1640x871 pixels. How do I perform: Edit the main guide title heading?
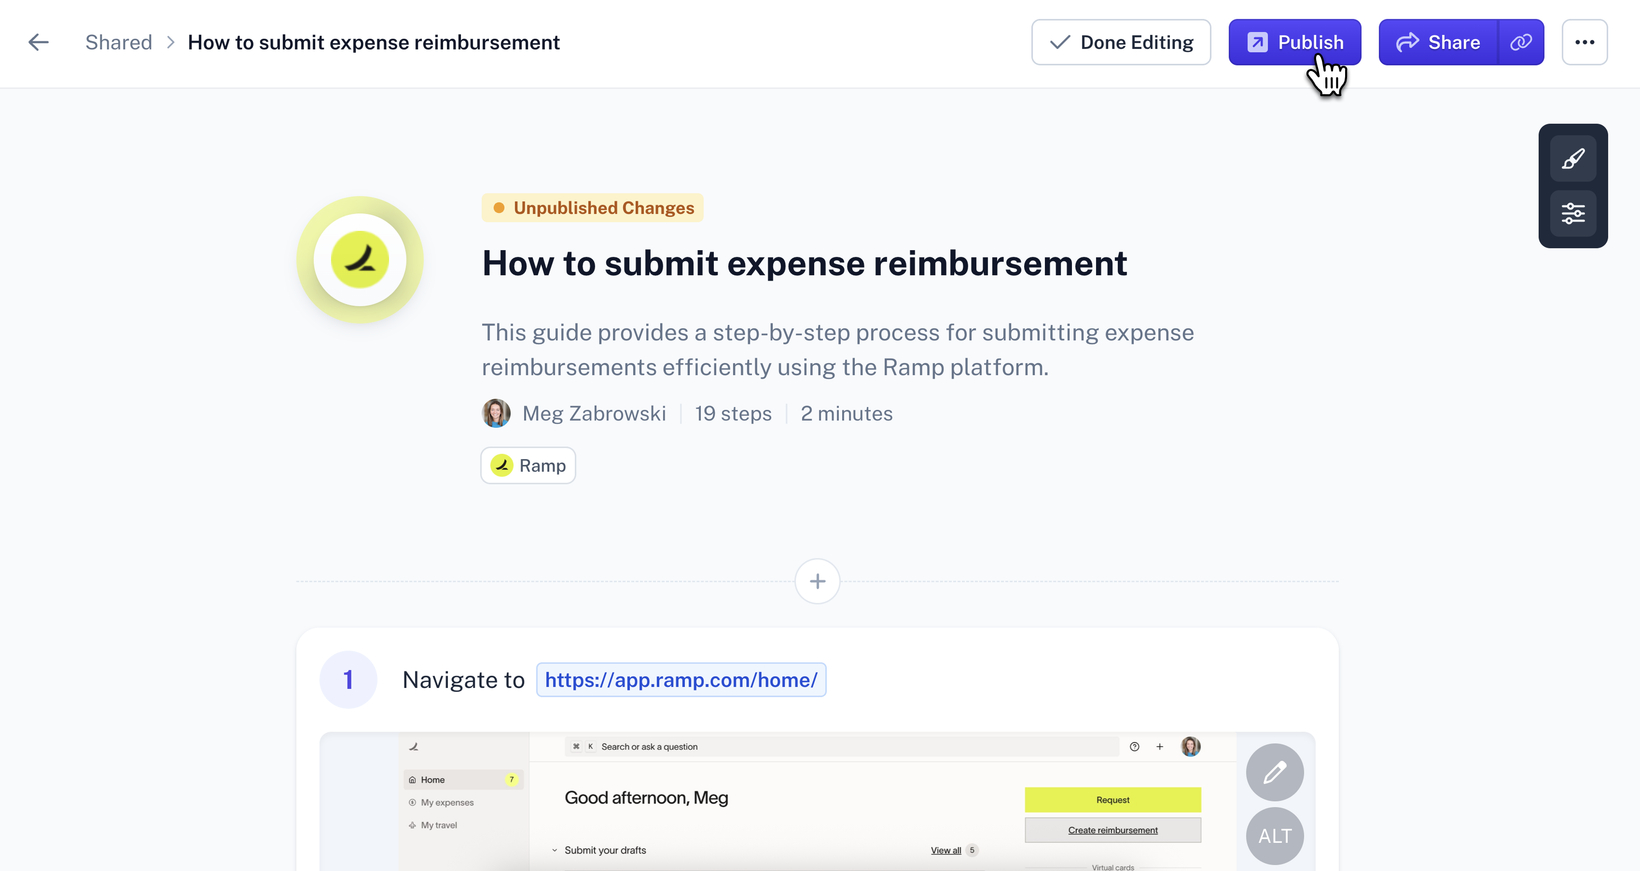(x=805, y=263)
